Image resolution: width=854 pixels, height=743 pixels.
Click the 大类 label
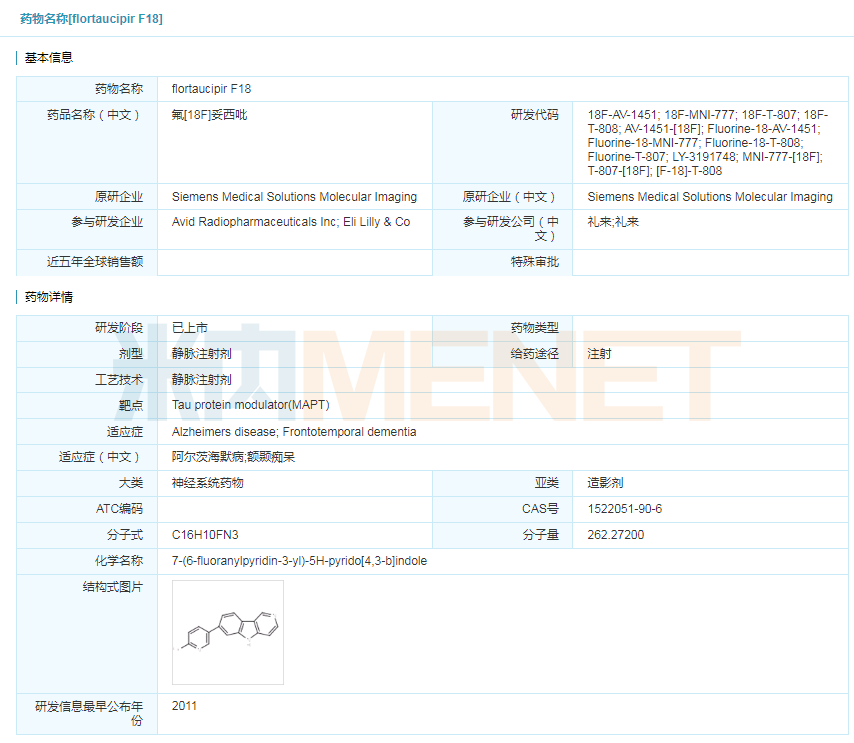click(x=131, y=483)
